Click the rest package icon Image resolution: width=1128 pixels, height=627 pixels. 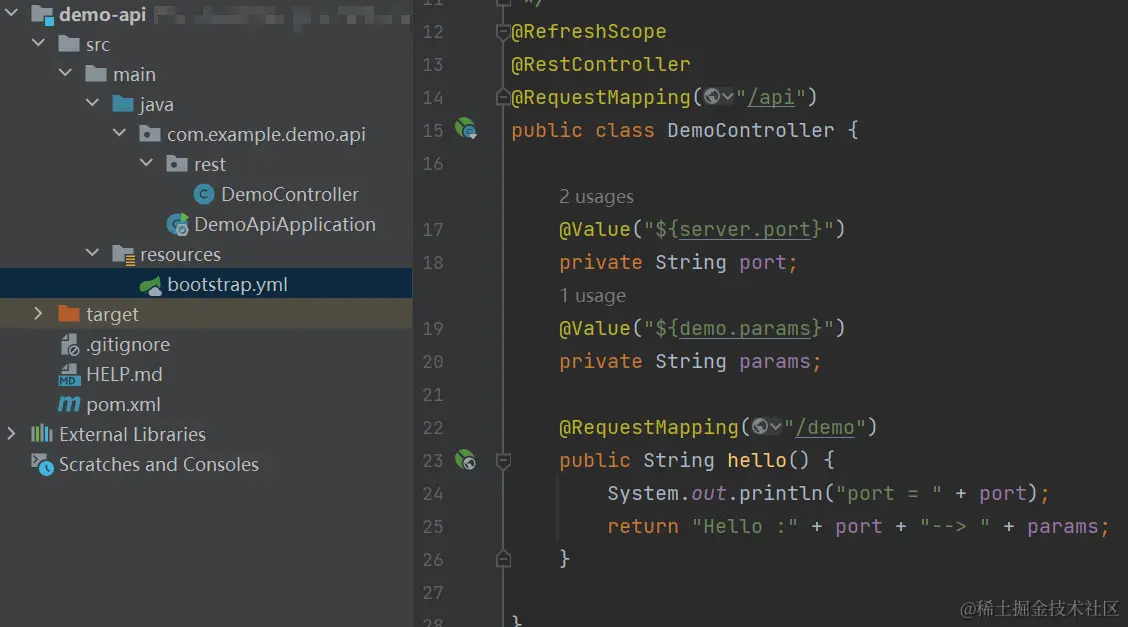pyautogui.click(x=177, y=164)
